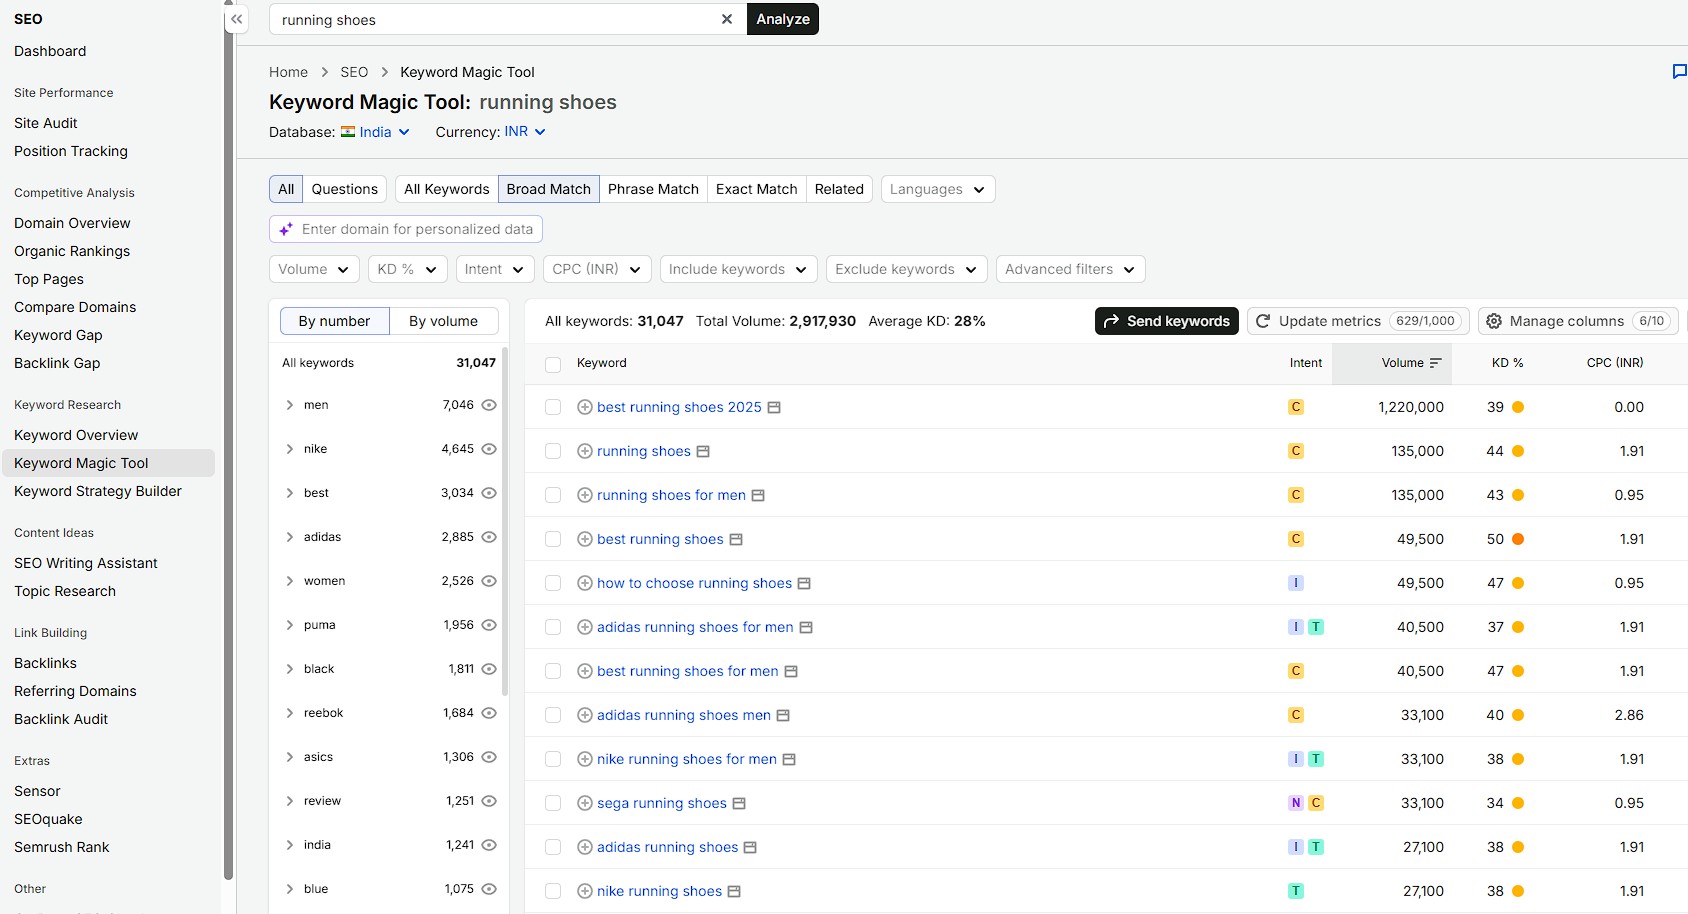Open the Include keywords dropdown
This screenshot has height=914, width=1688.
point(738,269)
